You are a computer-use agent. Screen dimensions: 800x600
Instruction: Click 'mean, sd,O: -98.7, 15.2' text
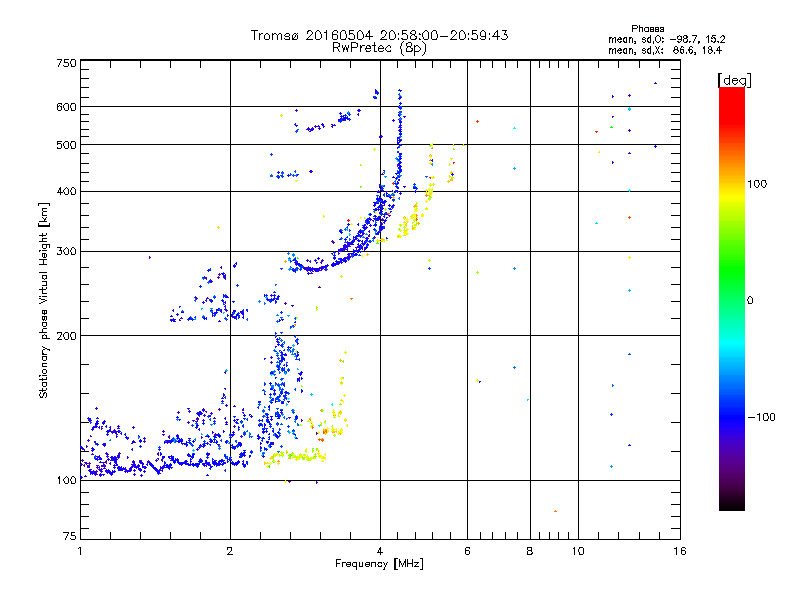click(x=666, y=39)
